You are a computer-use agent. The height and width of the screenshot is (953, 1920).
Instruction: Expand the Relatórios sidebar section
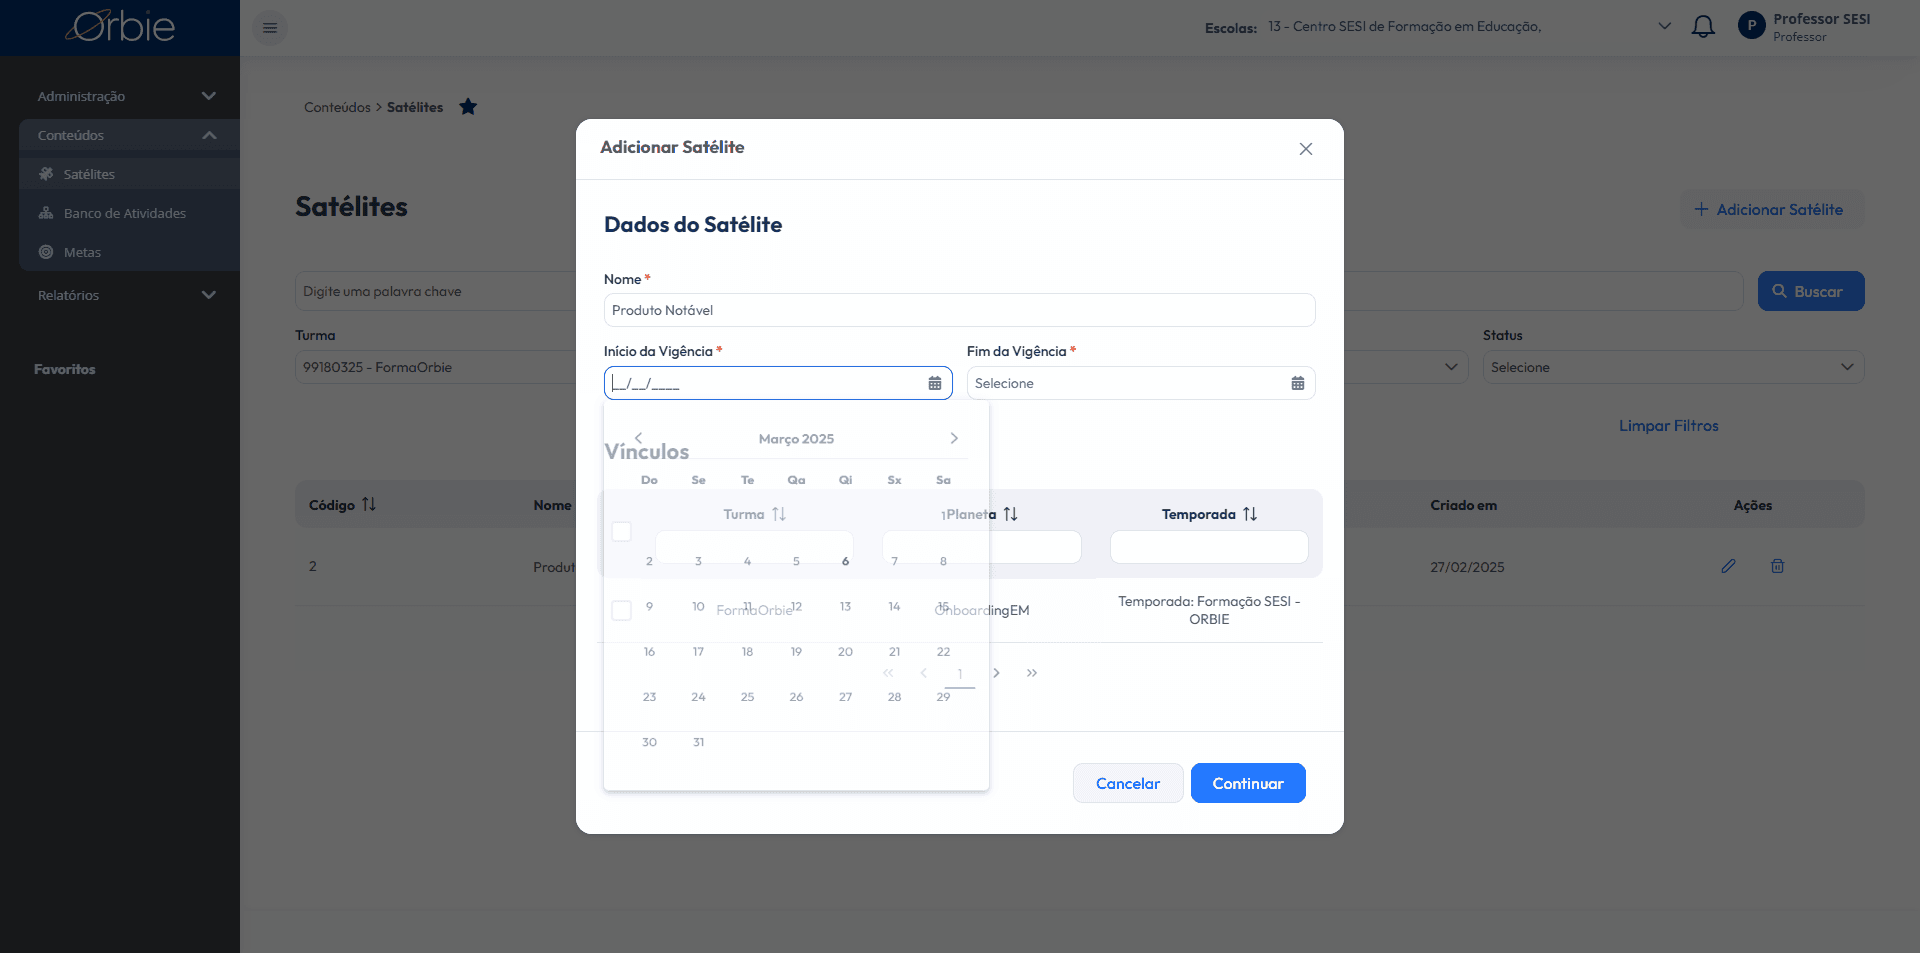(x=129, y=295)
